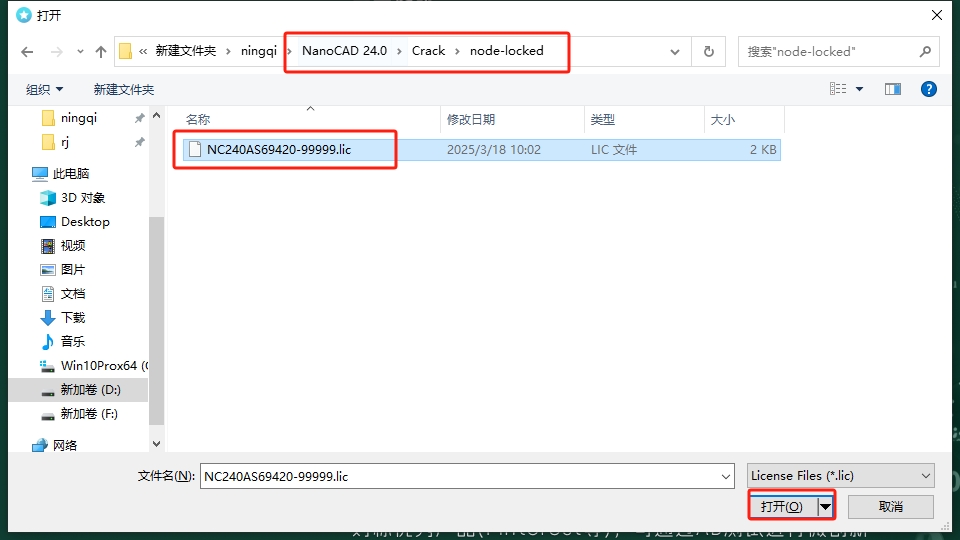This screenshot has height=540, width=960.
Task: Expand the 打开 button split arrow
Action: point(825,506)
